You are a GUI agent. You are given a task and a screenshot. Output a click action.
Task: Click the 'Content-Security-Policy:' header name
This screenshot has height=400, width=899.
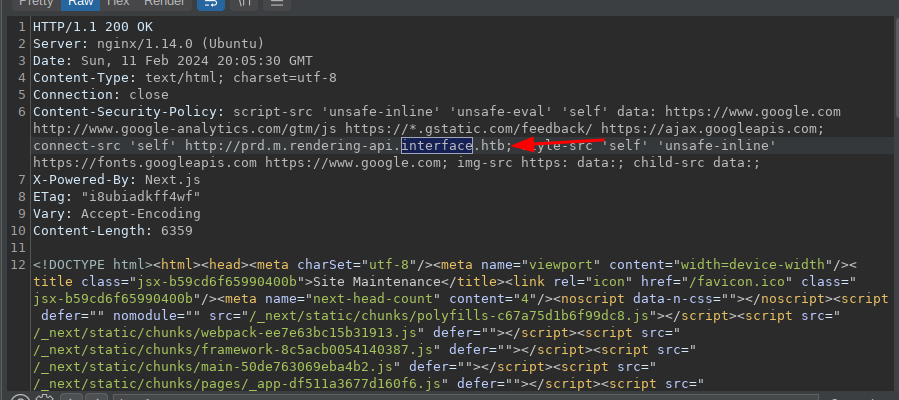129,112
